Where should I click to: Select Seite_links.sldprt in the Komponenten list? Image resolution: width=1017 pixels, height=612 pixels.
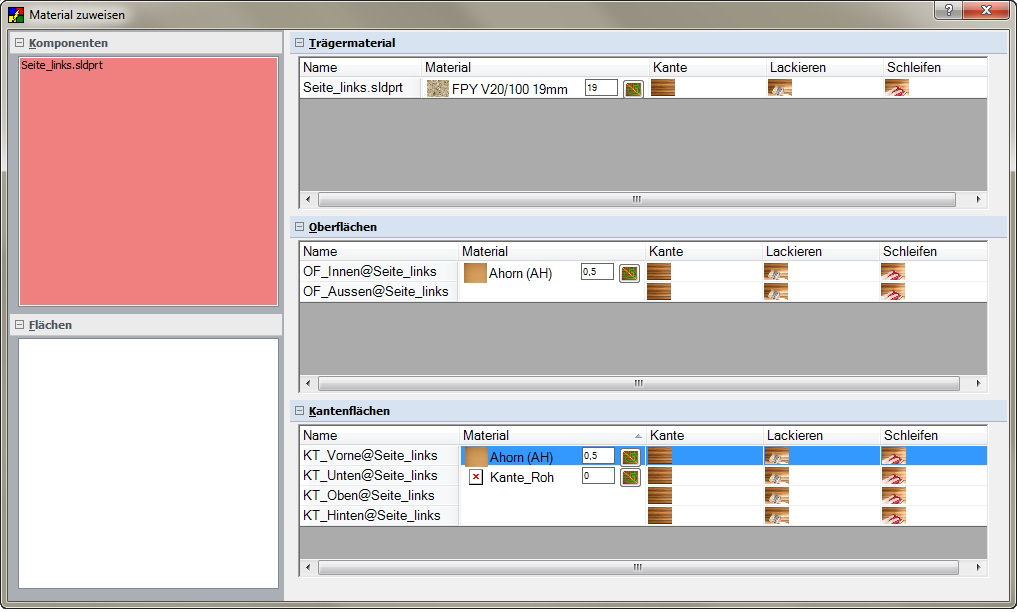60,66
